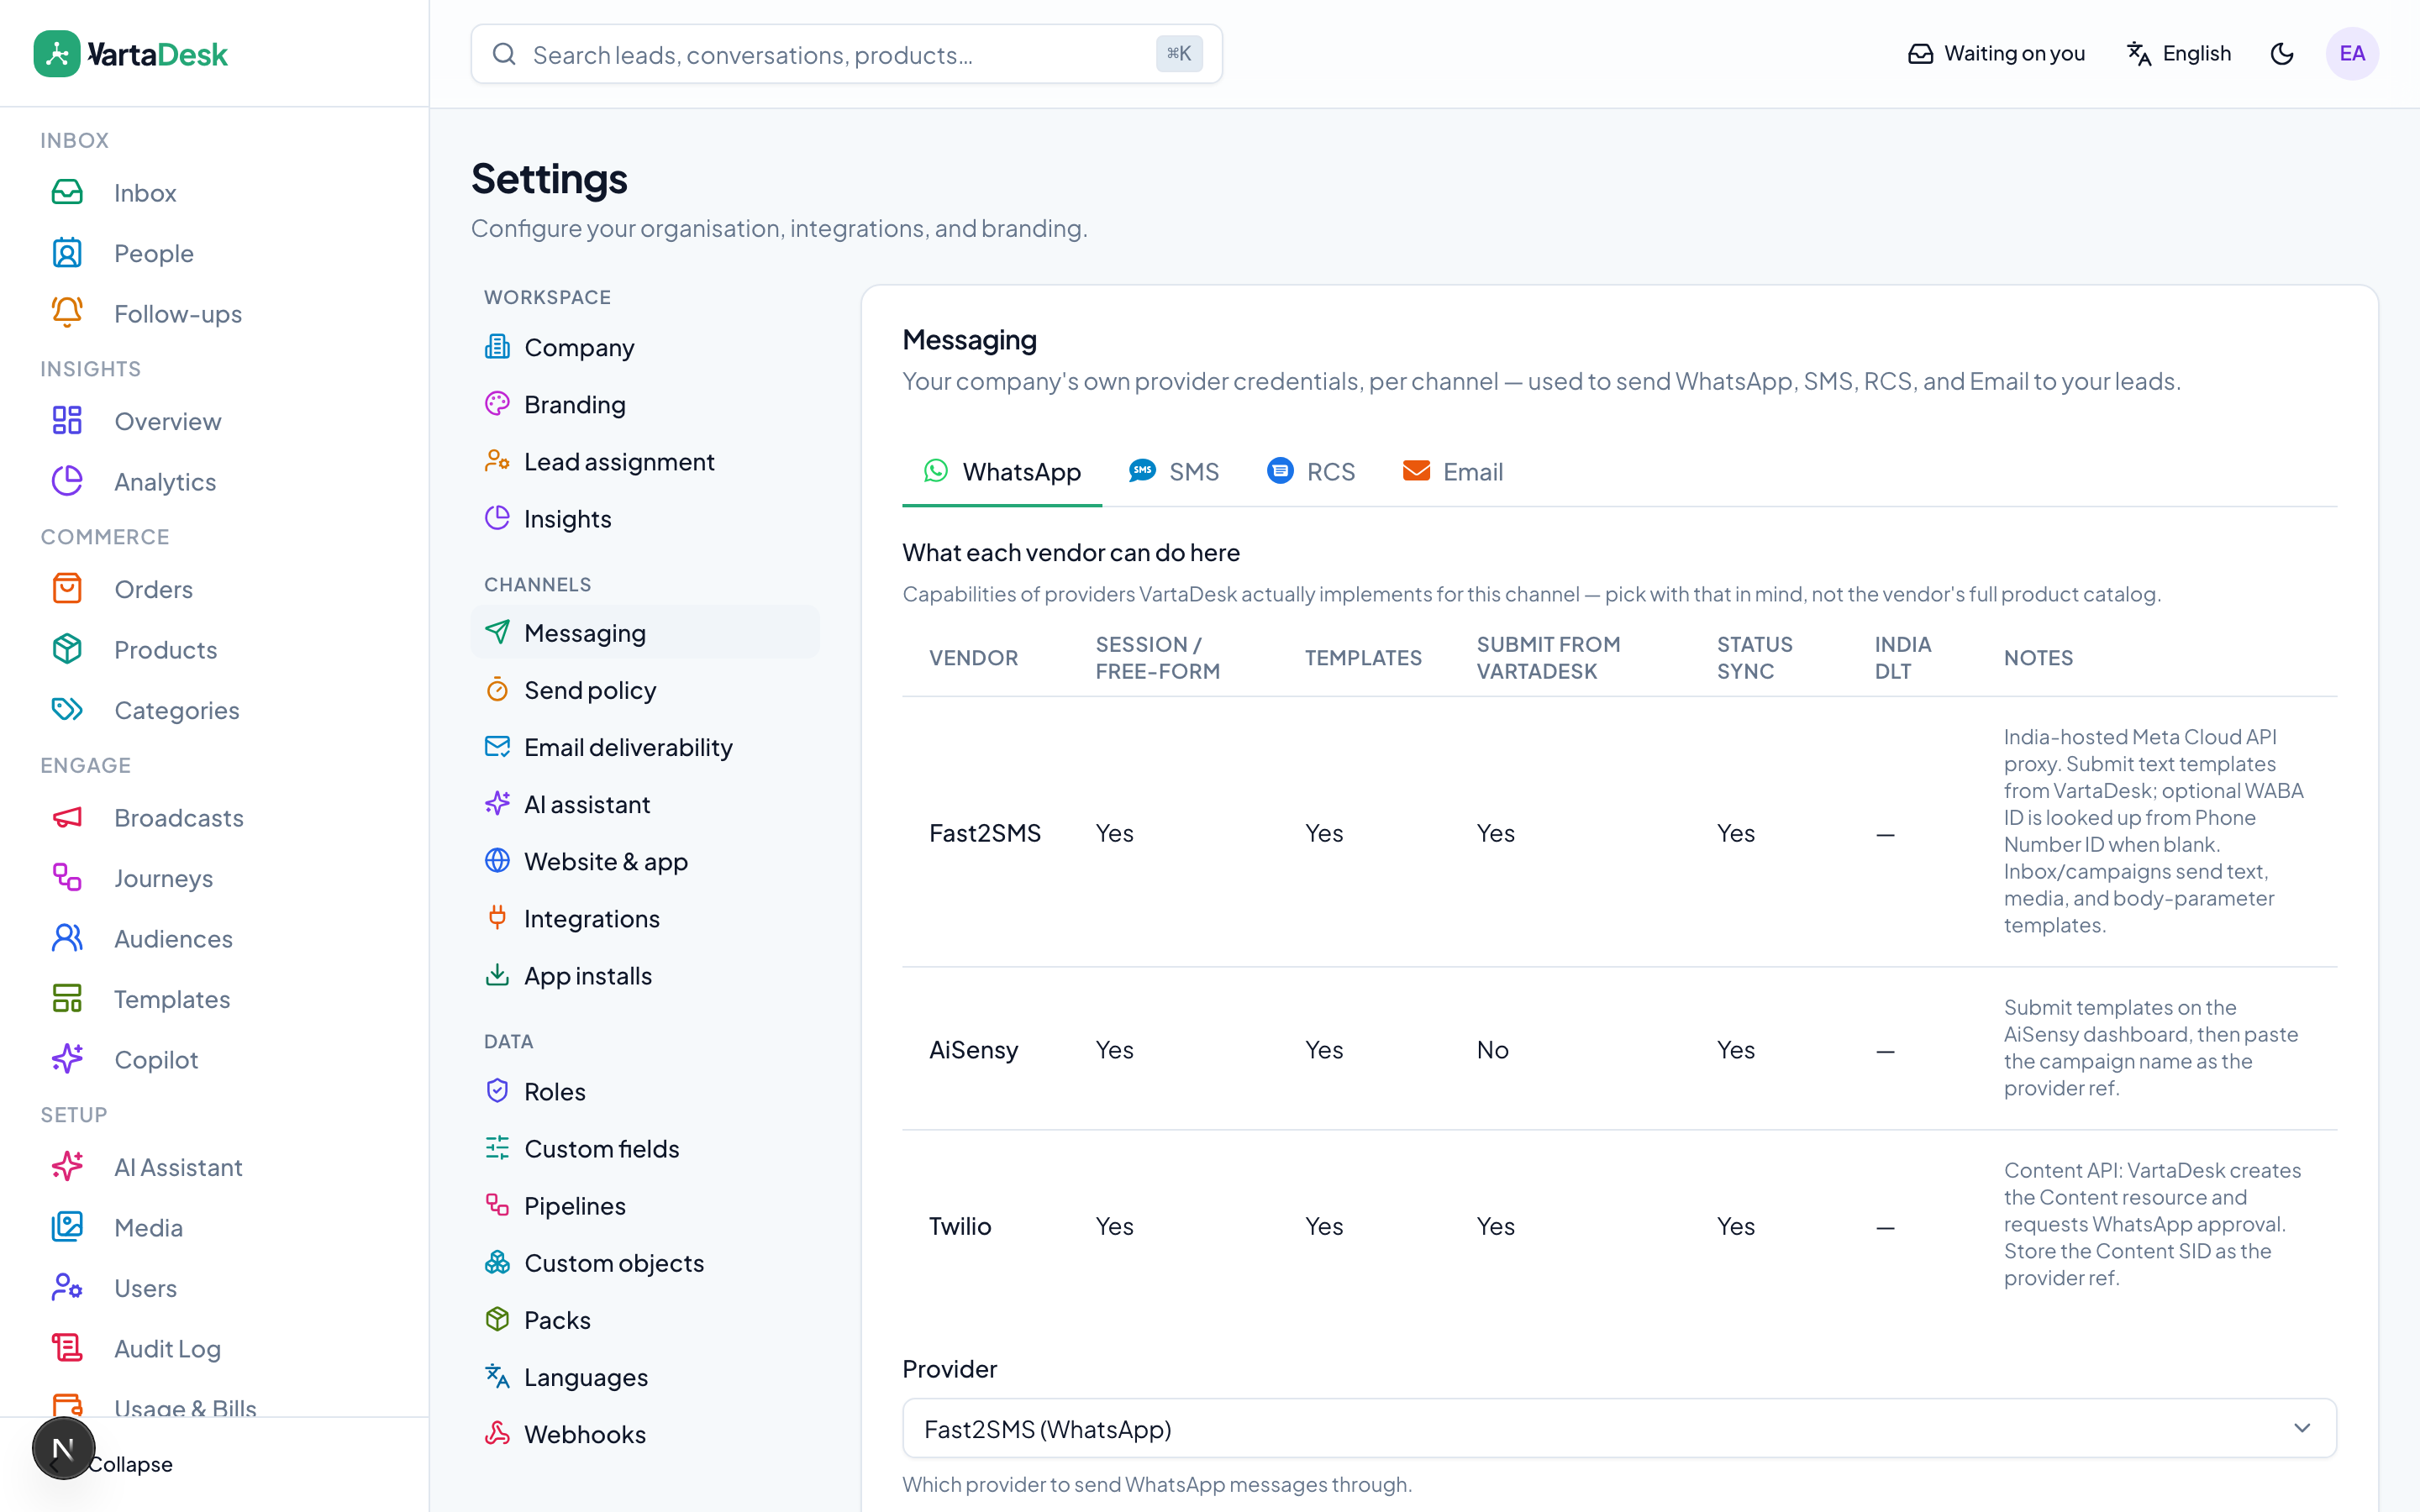Click the Categories tags icon

tap(67, 709)
